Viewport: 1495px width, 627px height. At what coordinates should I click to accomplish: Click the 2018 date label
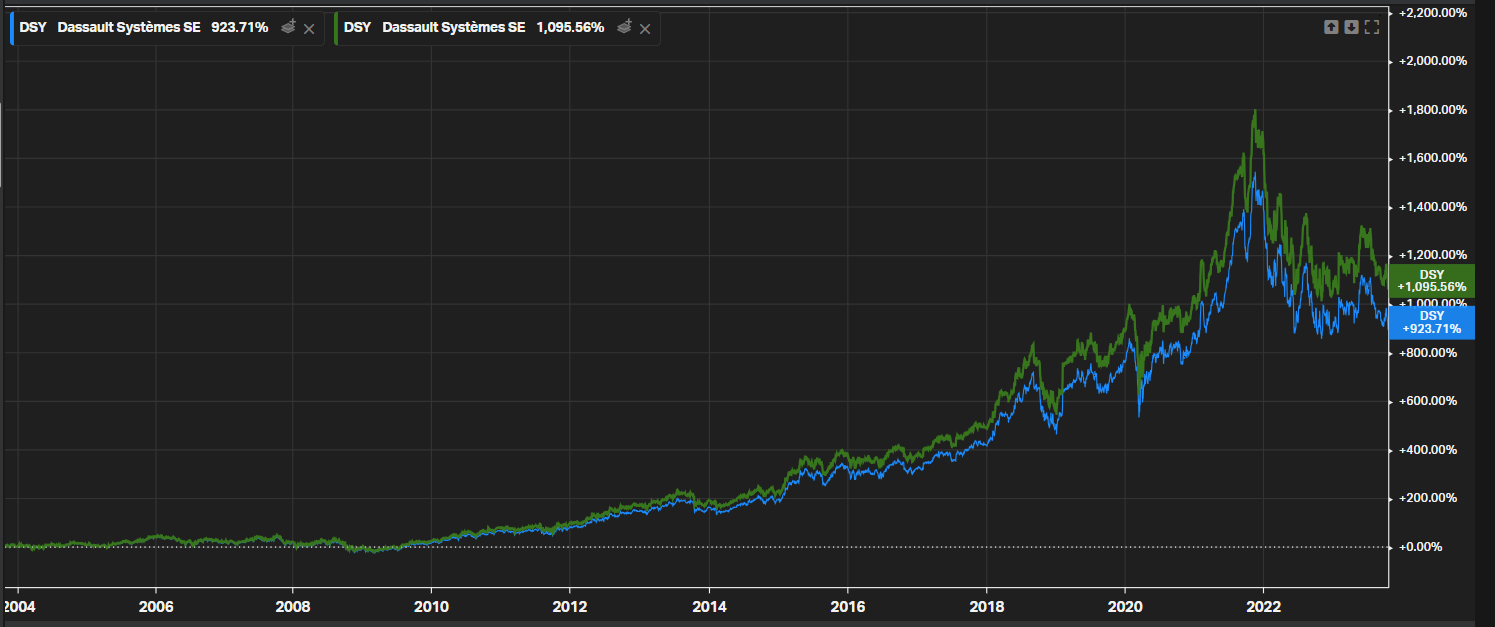point(986,606)
